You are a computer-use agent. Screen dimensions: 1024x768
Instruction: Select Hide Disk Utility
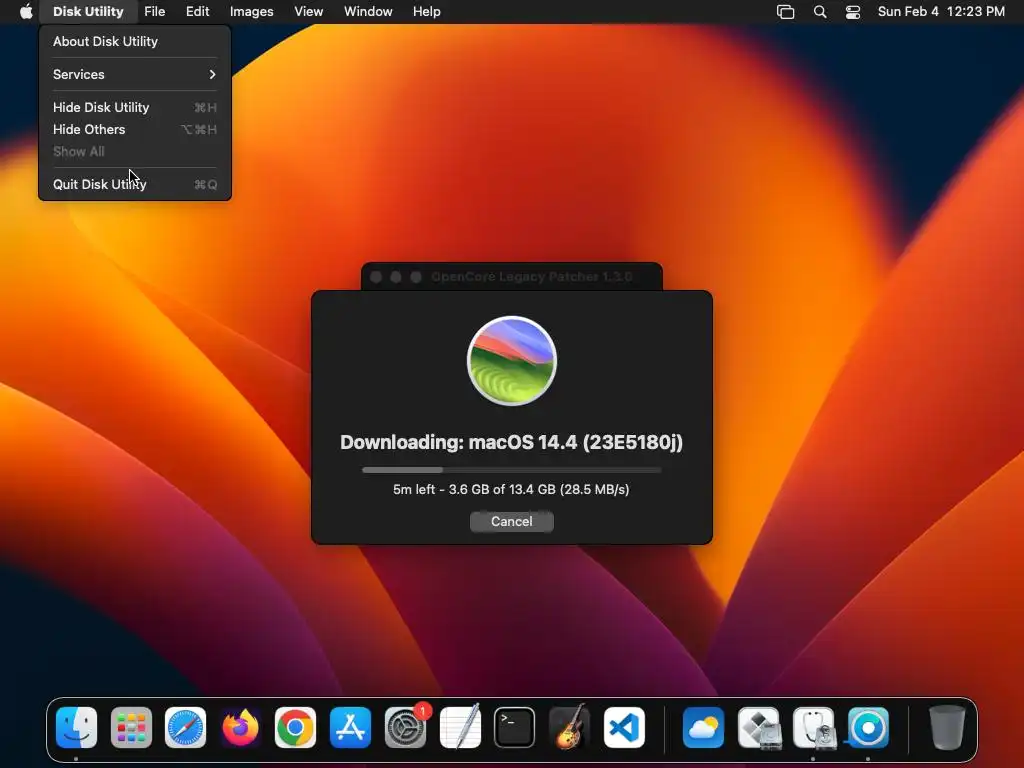(x=135, y=107)
